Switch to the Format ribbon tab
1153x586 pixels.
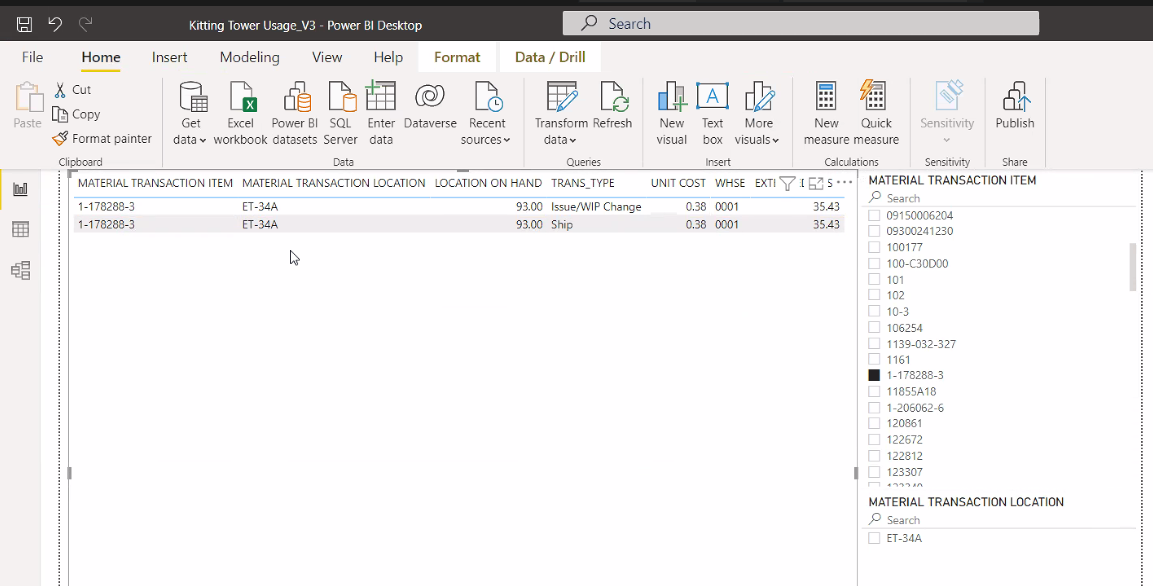[x=457, y=57]
